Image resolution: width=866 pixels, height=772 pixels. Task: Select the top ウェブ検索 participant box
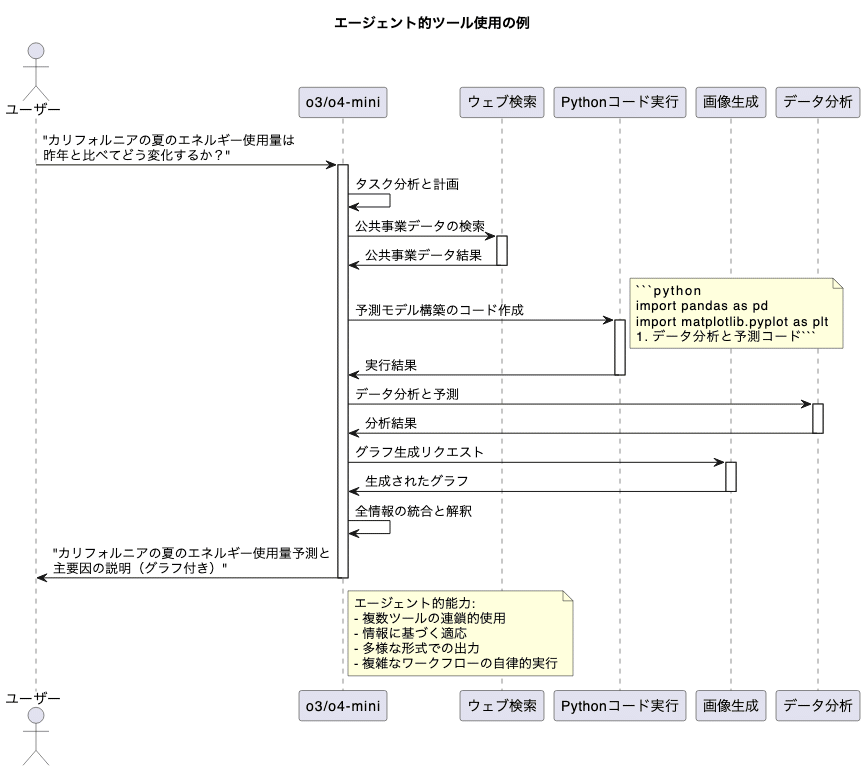tap(502, 102)
